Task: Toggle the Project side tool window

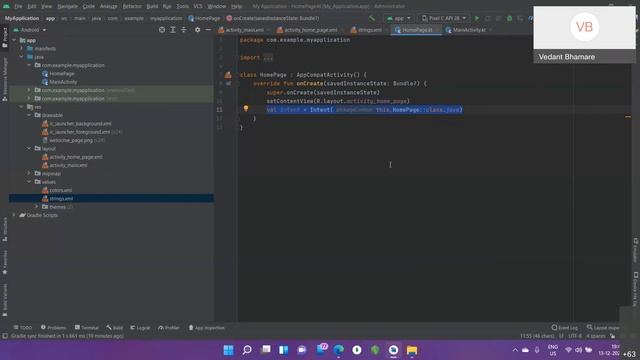Action: coord(5,38)
